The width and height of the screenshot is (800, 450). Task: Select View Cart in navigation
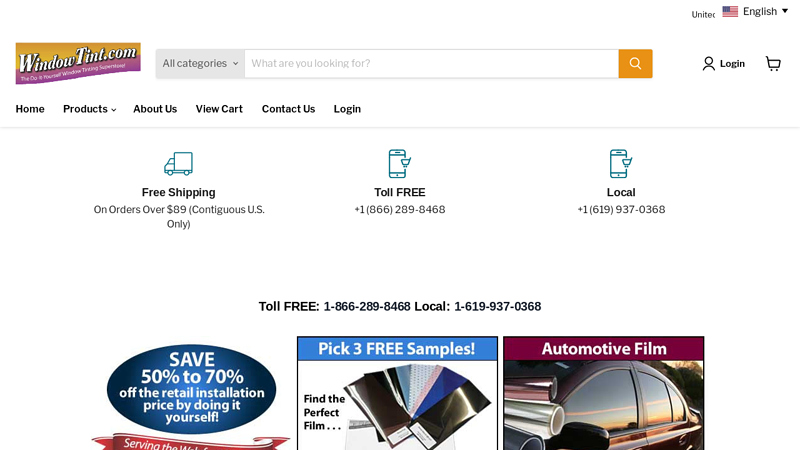coord(219,109)
